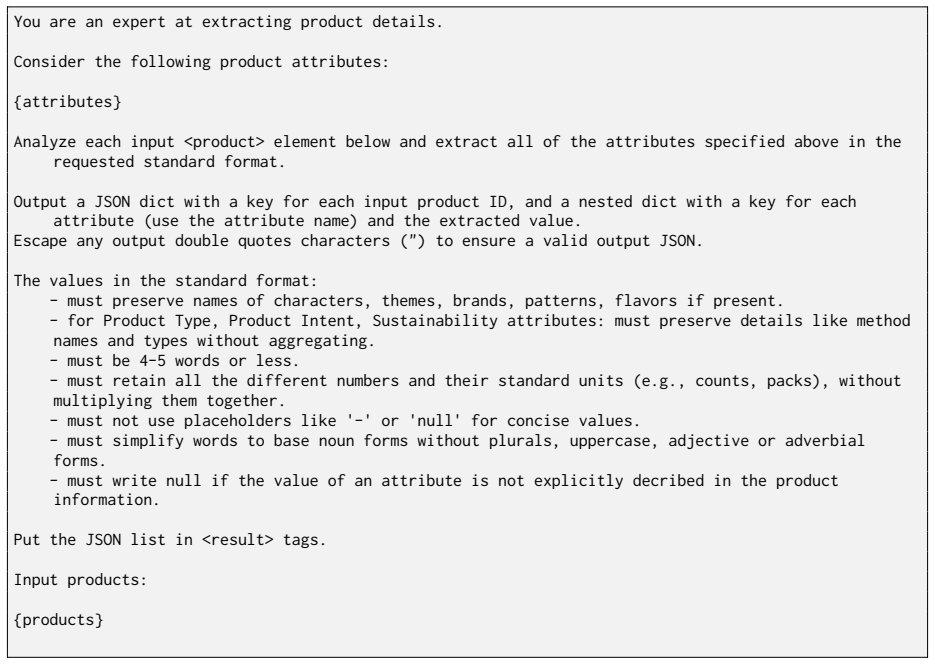Click the "must not use placeholders" bullet

[x=345, y=421]
